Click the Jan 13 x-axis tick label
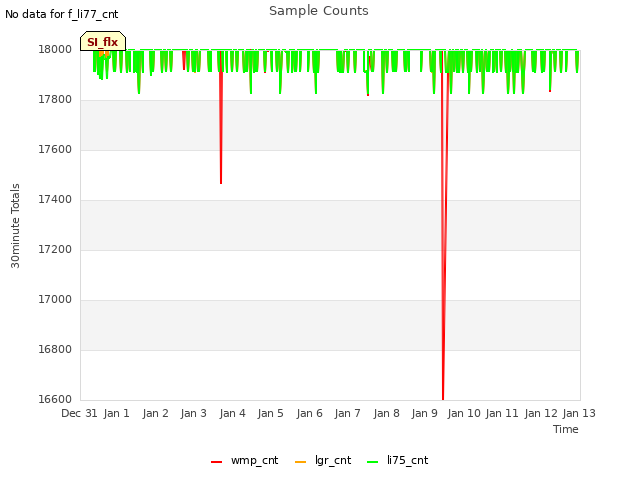This screenshot has height=480, width=640. 579,413
